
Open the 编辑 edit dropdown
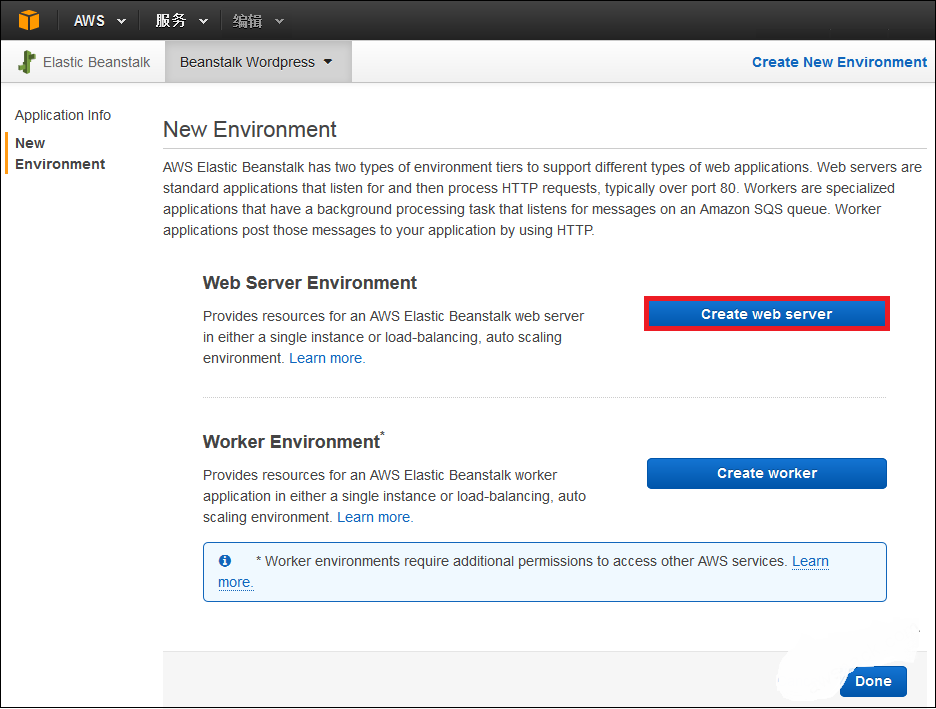tap(258, 20)
